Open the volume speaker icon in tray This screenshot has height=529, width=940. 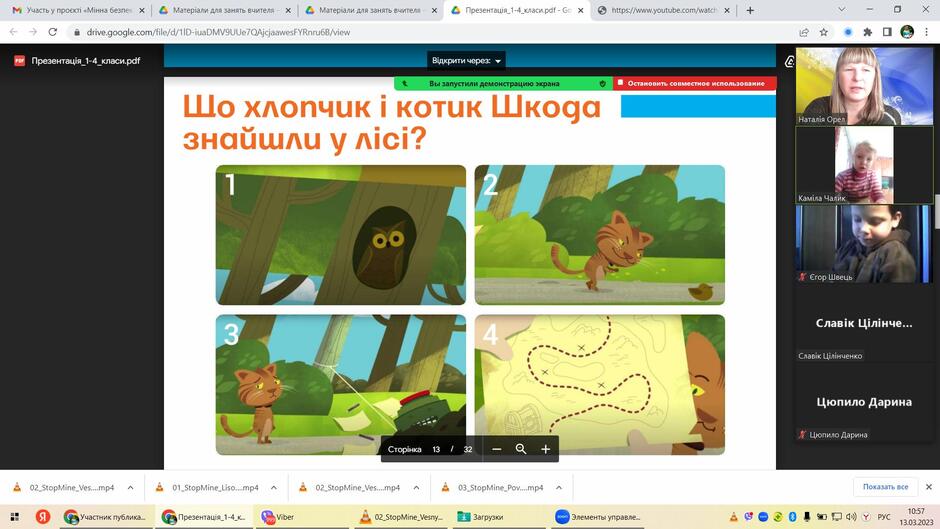(851, 516)
